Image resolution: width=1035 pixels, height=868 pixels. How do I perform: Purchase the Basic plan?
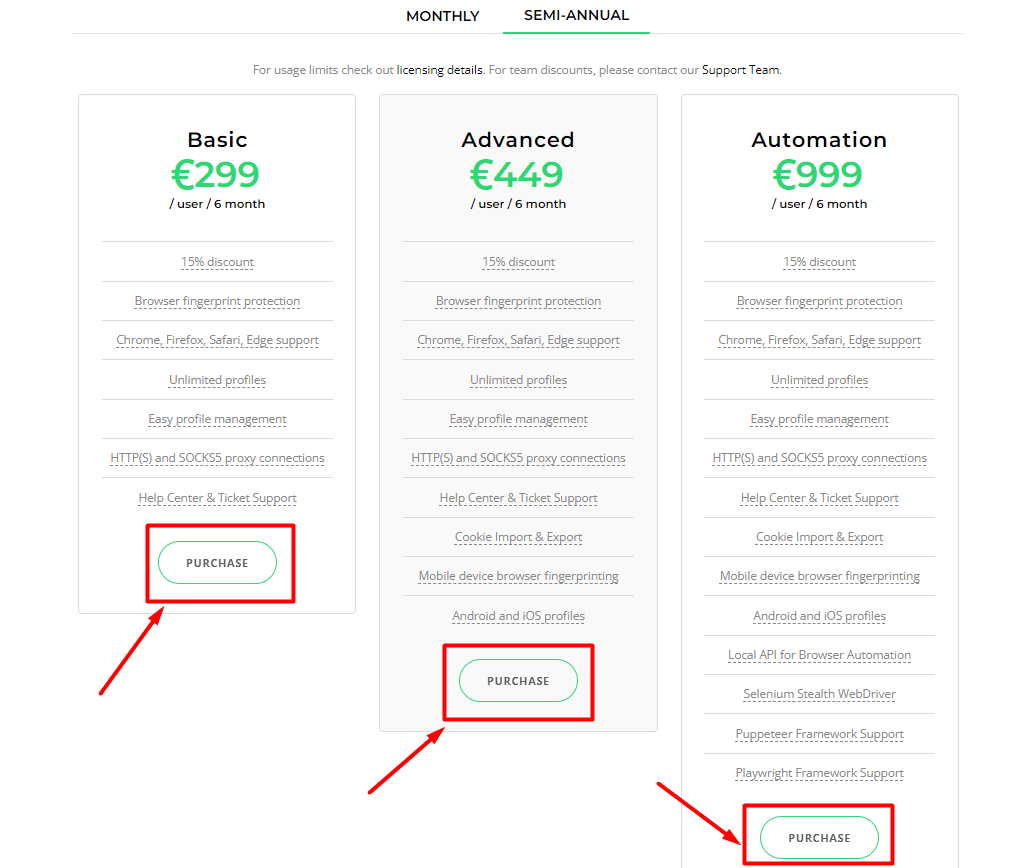point(217,563)
